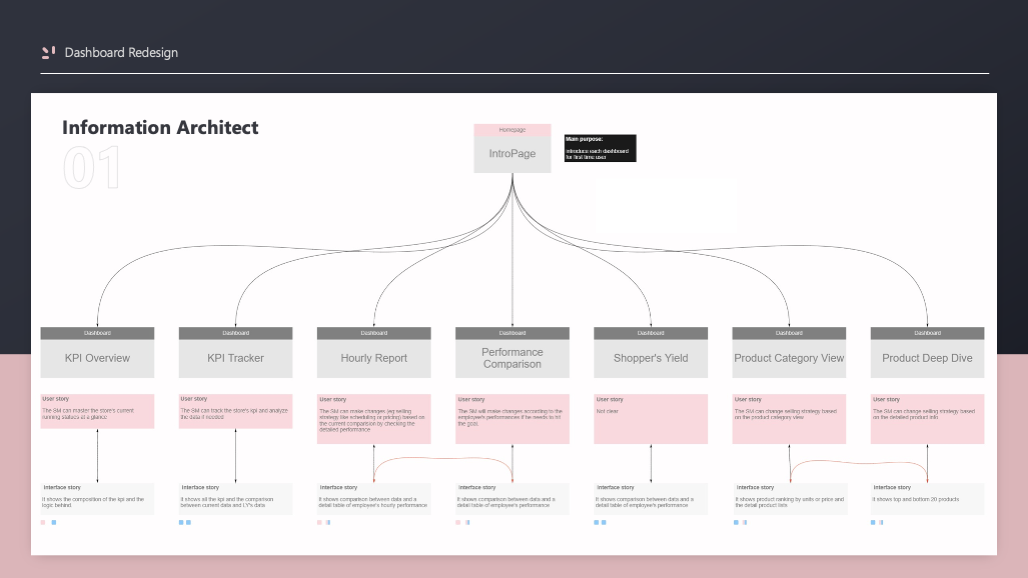This screenshot has width=1028, height=578.
Task: Click the Dashboard Redesign title text
Action: point(121,52)
